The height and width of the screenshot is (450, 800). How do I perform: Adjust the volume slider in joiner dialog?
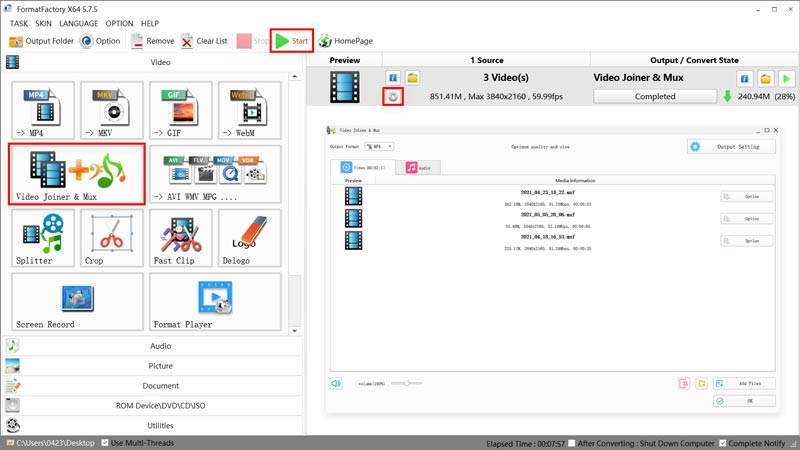pos(404,383)
